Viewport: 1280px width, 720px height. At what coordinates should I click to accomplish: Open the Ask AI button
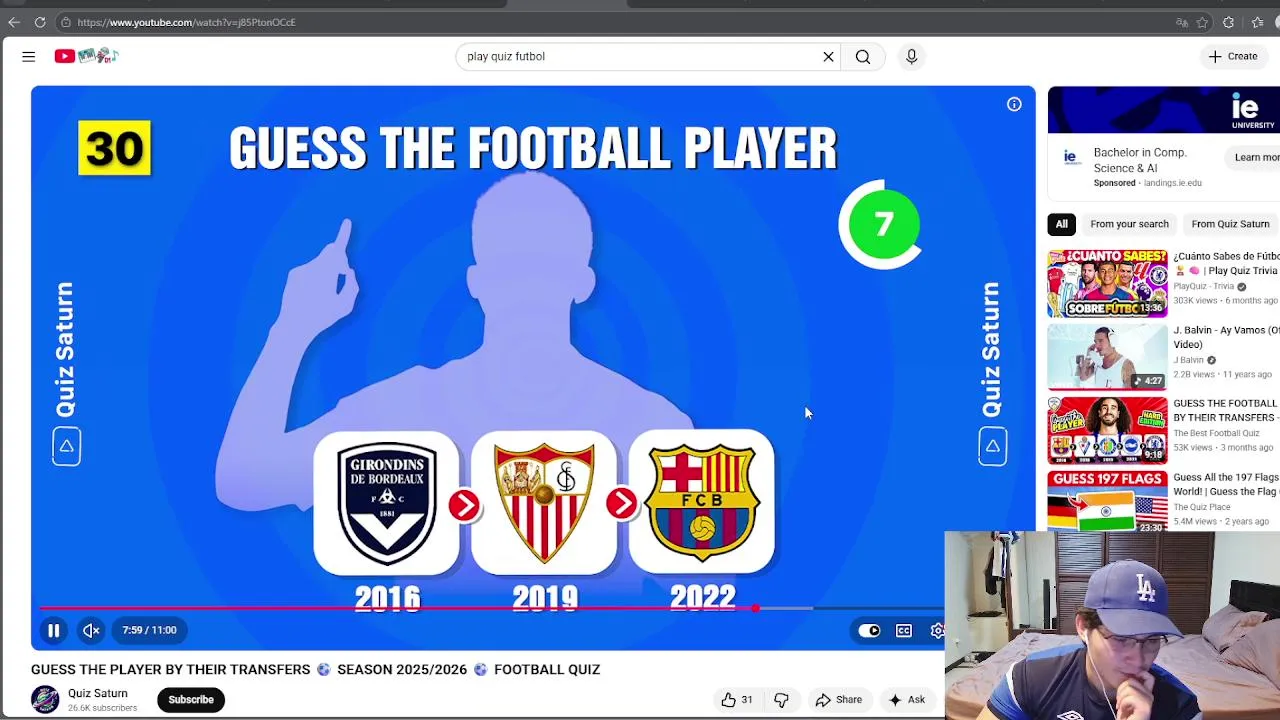[x=906, y=700]
